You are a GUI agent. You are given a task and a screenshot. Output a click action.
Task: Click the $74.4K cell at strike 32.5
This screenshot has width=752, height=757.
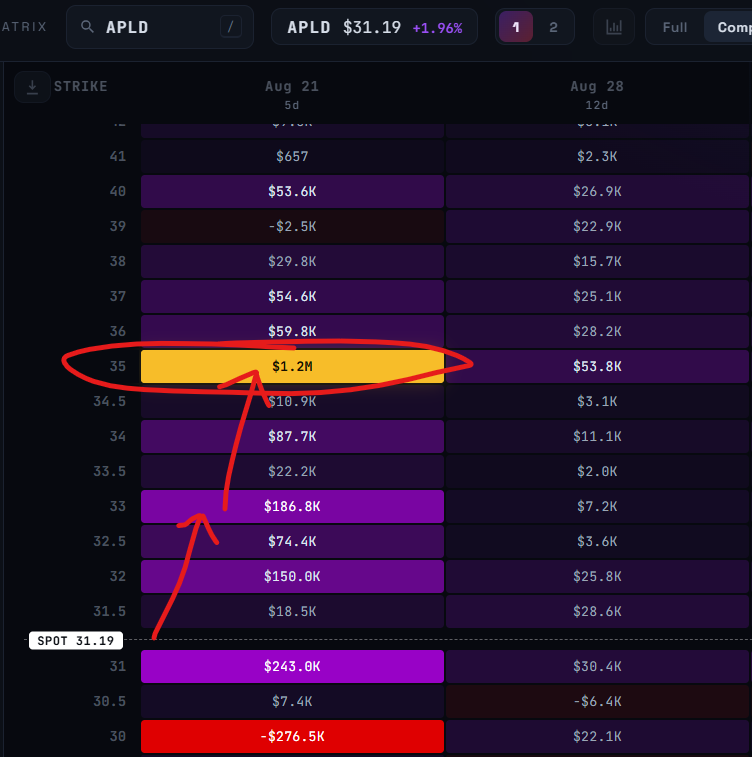(292, 541)
